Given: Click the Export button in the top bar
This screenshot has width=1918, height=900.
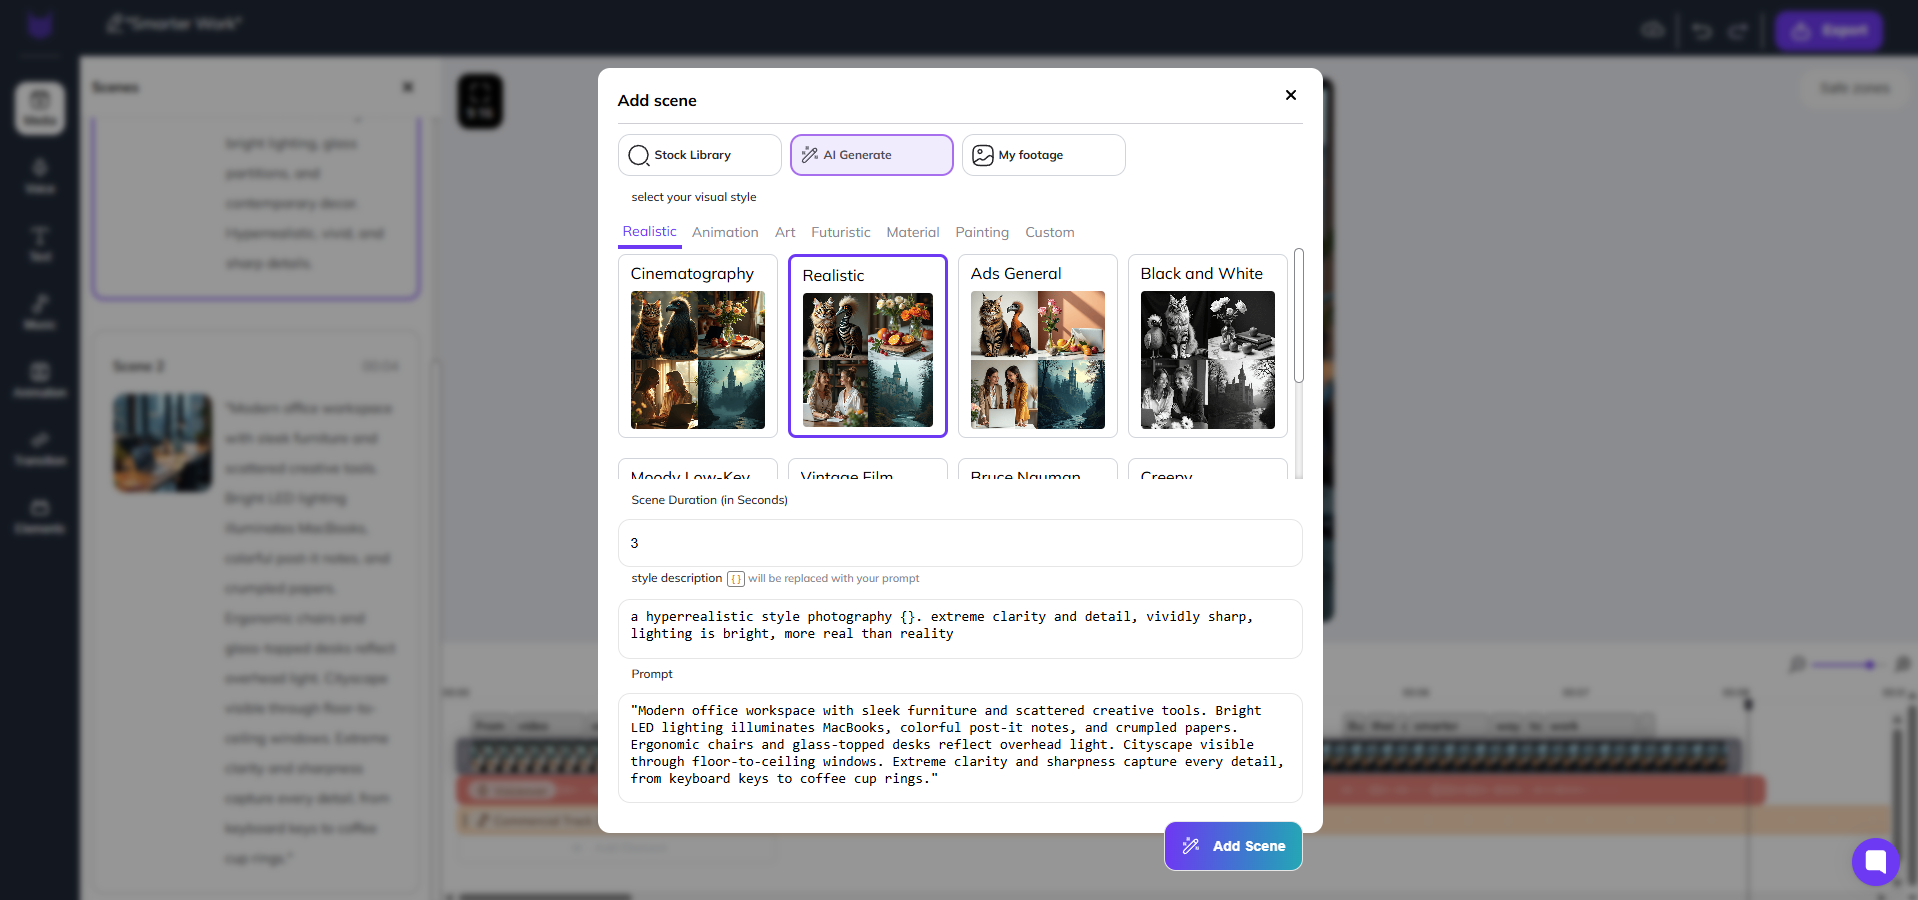Looking at the screenshot, I should click(1830, 31).
